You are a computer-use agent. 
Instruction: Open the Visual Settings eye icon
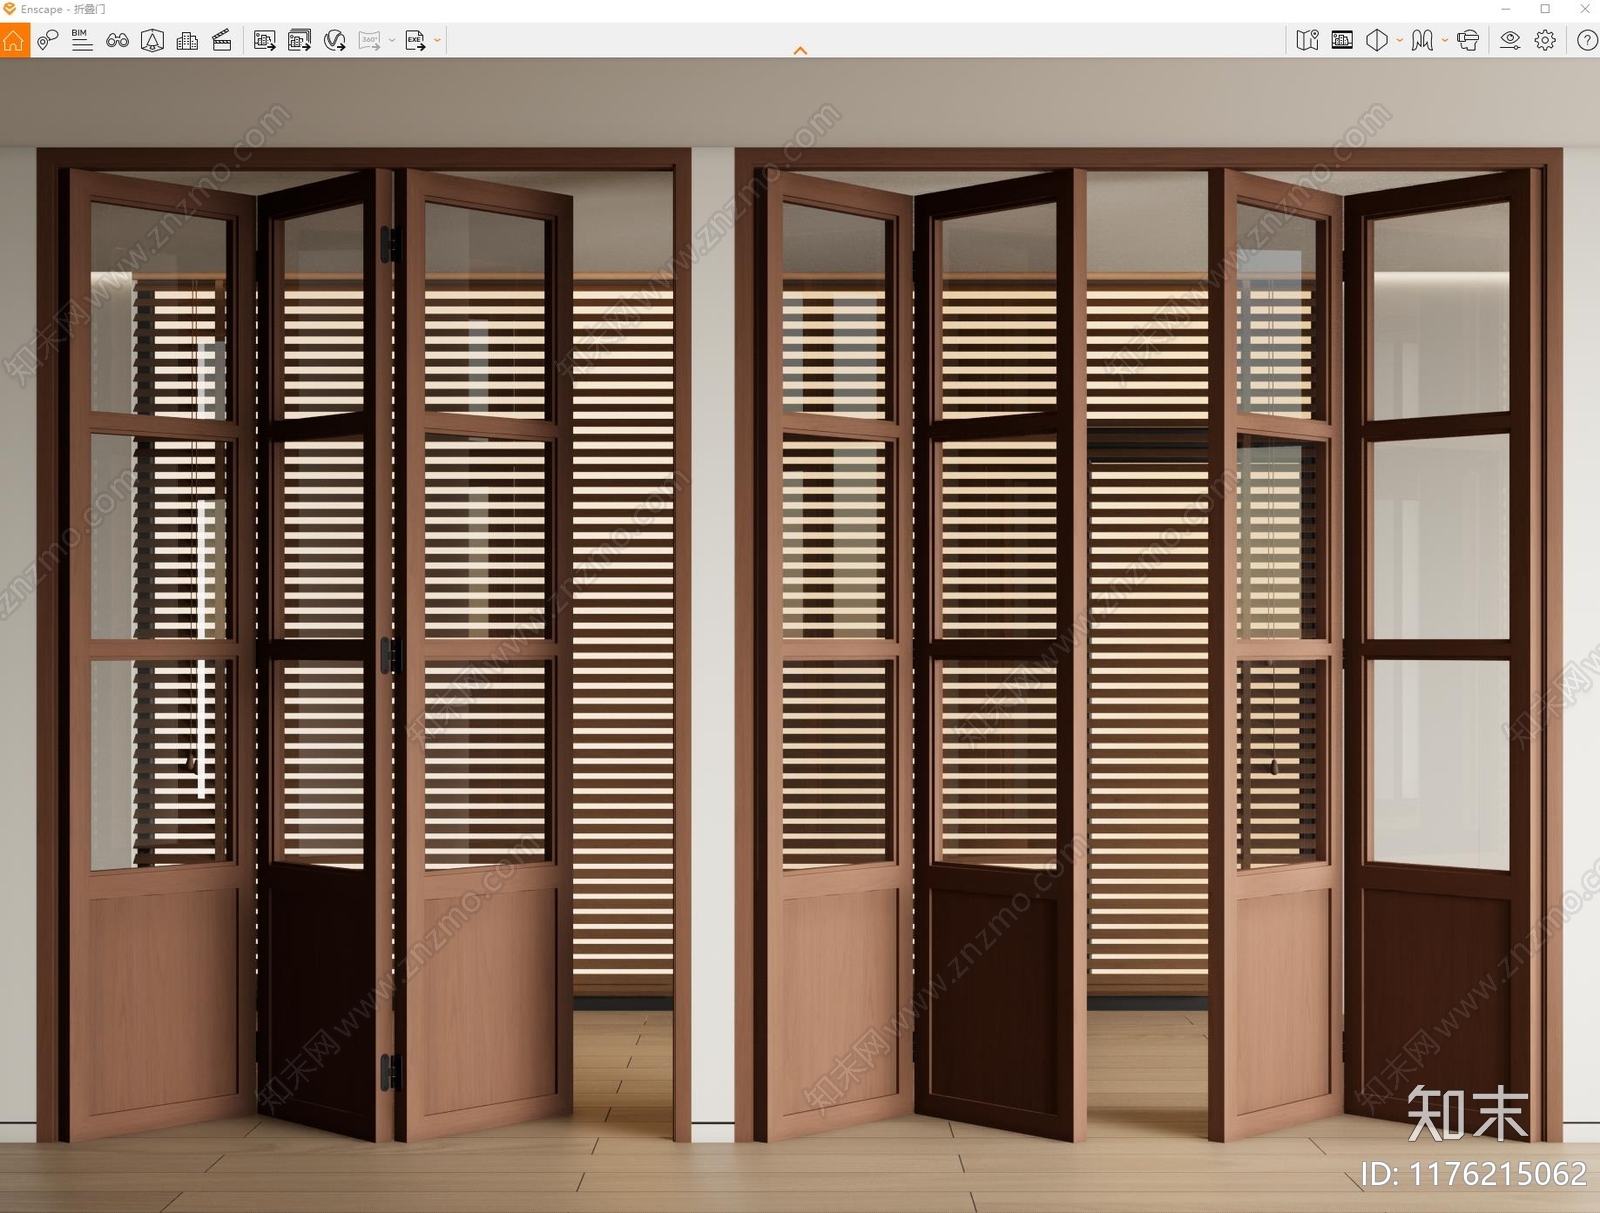1510,41
